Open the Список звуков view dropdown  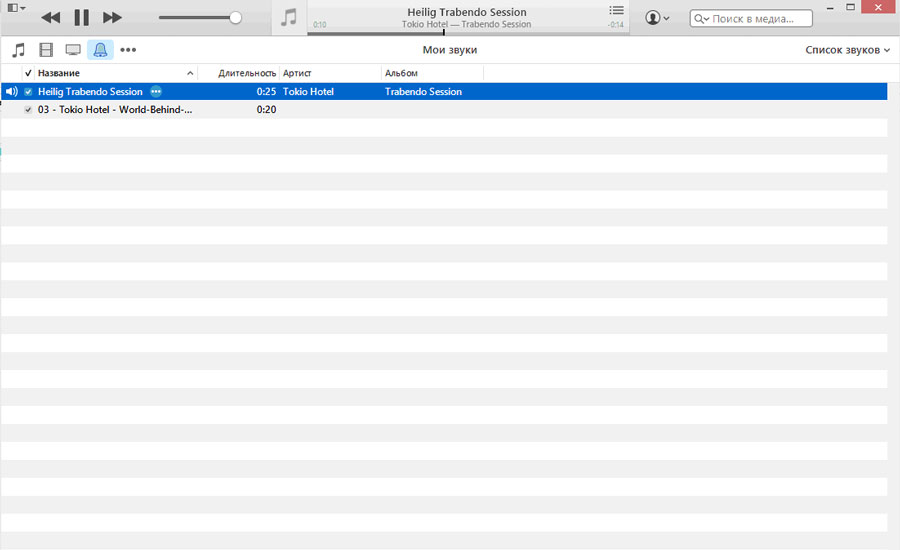click(847, 50)
